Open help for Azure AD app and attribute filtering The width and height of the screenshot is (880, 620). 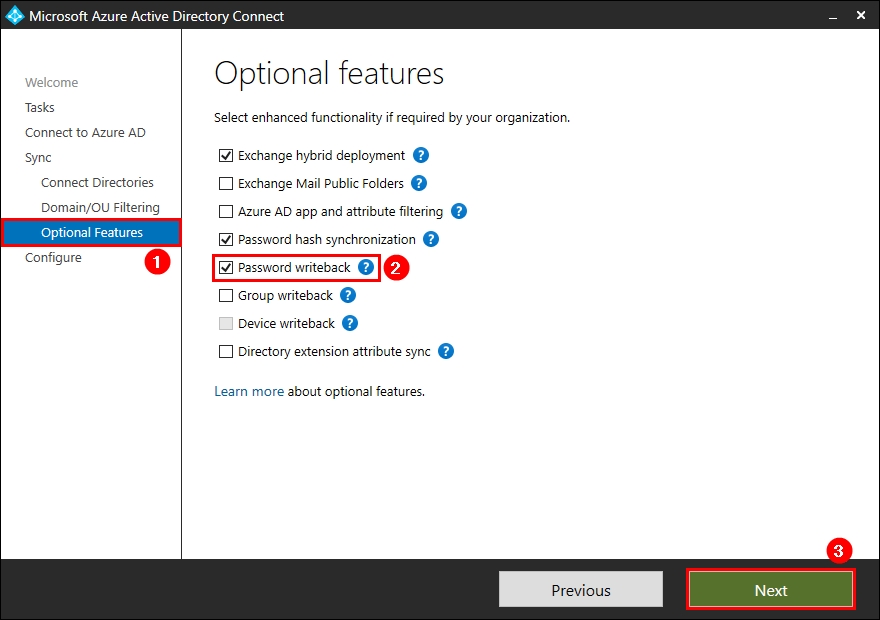(x=459, y=211)
